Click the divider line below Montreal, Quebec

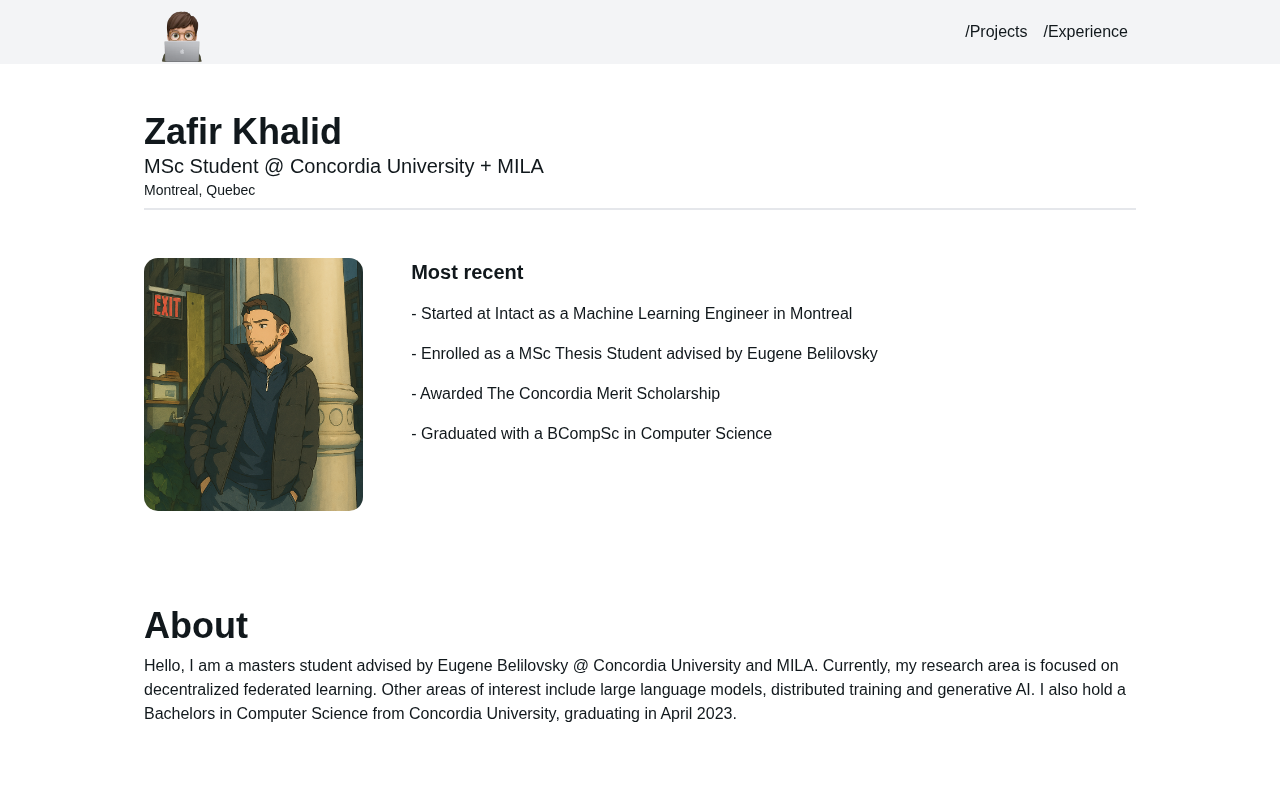640,209
